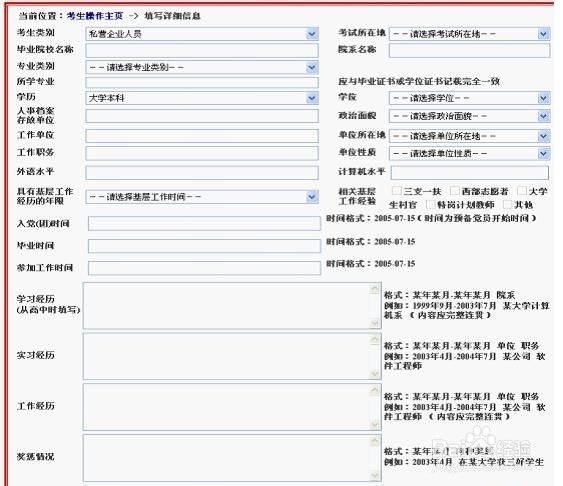Open the 考试所在地 dropdown
Viewport: 563px width, 486px height.
pos(469,34)
